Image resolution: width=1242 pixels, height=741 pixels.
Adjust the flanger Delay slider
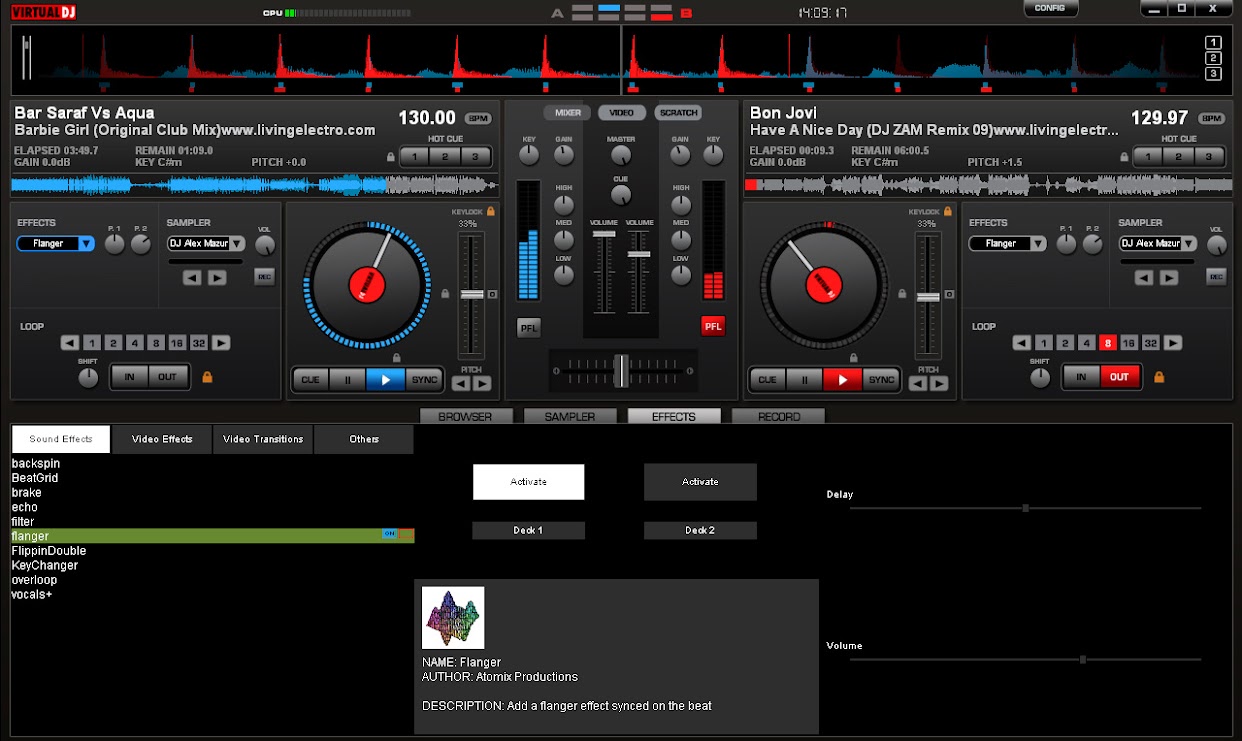point(1025,508)
